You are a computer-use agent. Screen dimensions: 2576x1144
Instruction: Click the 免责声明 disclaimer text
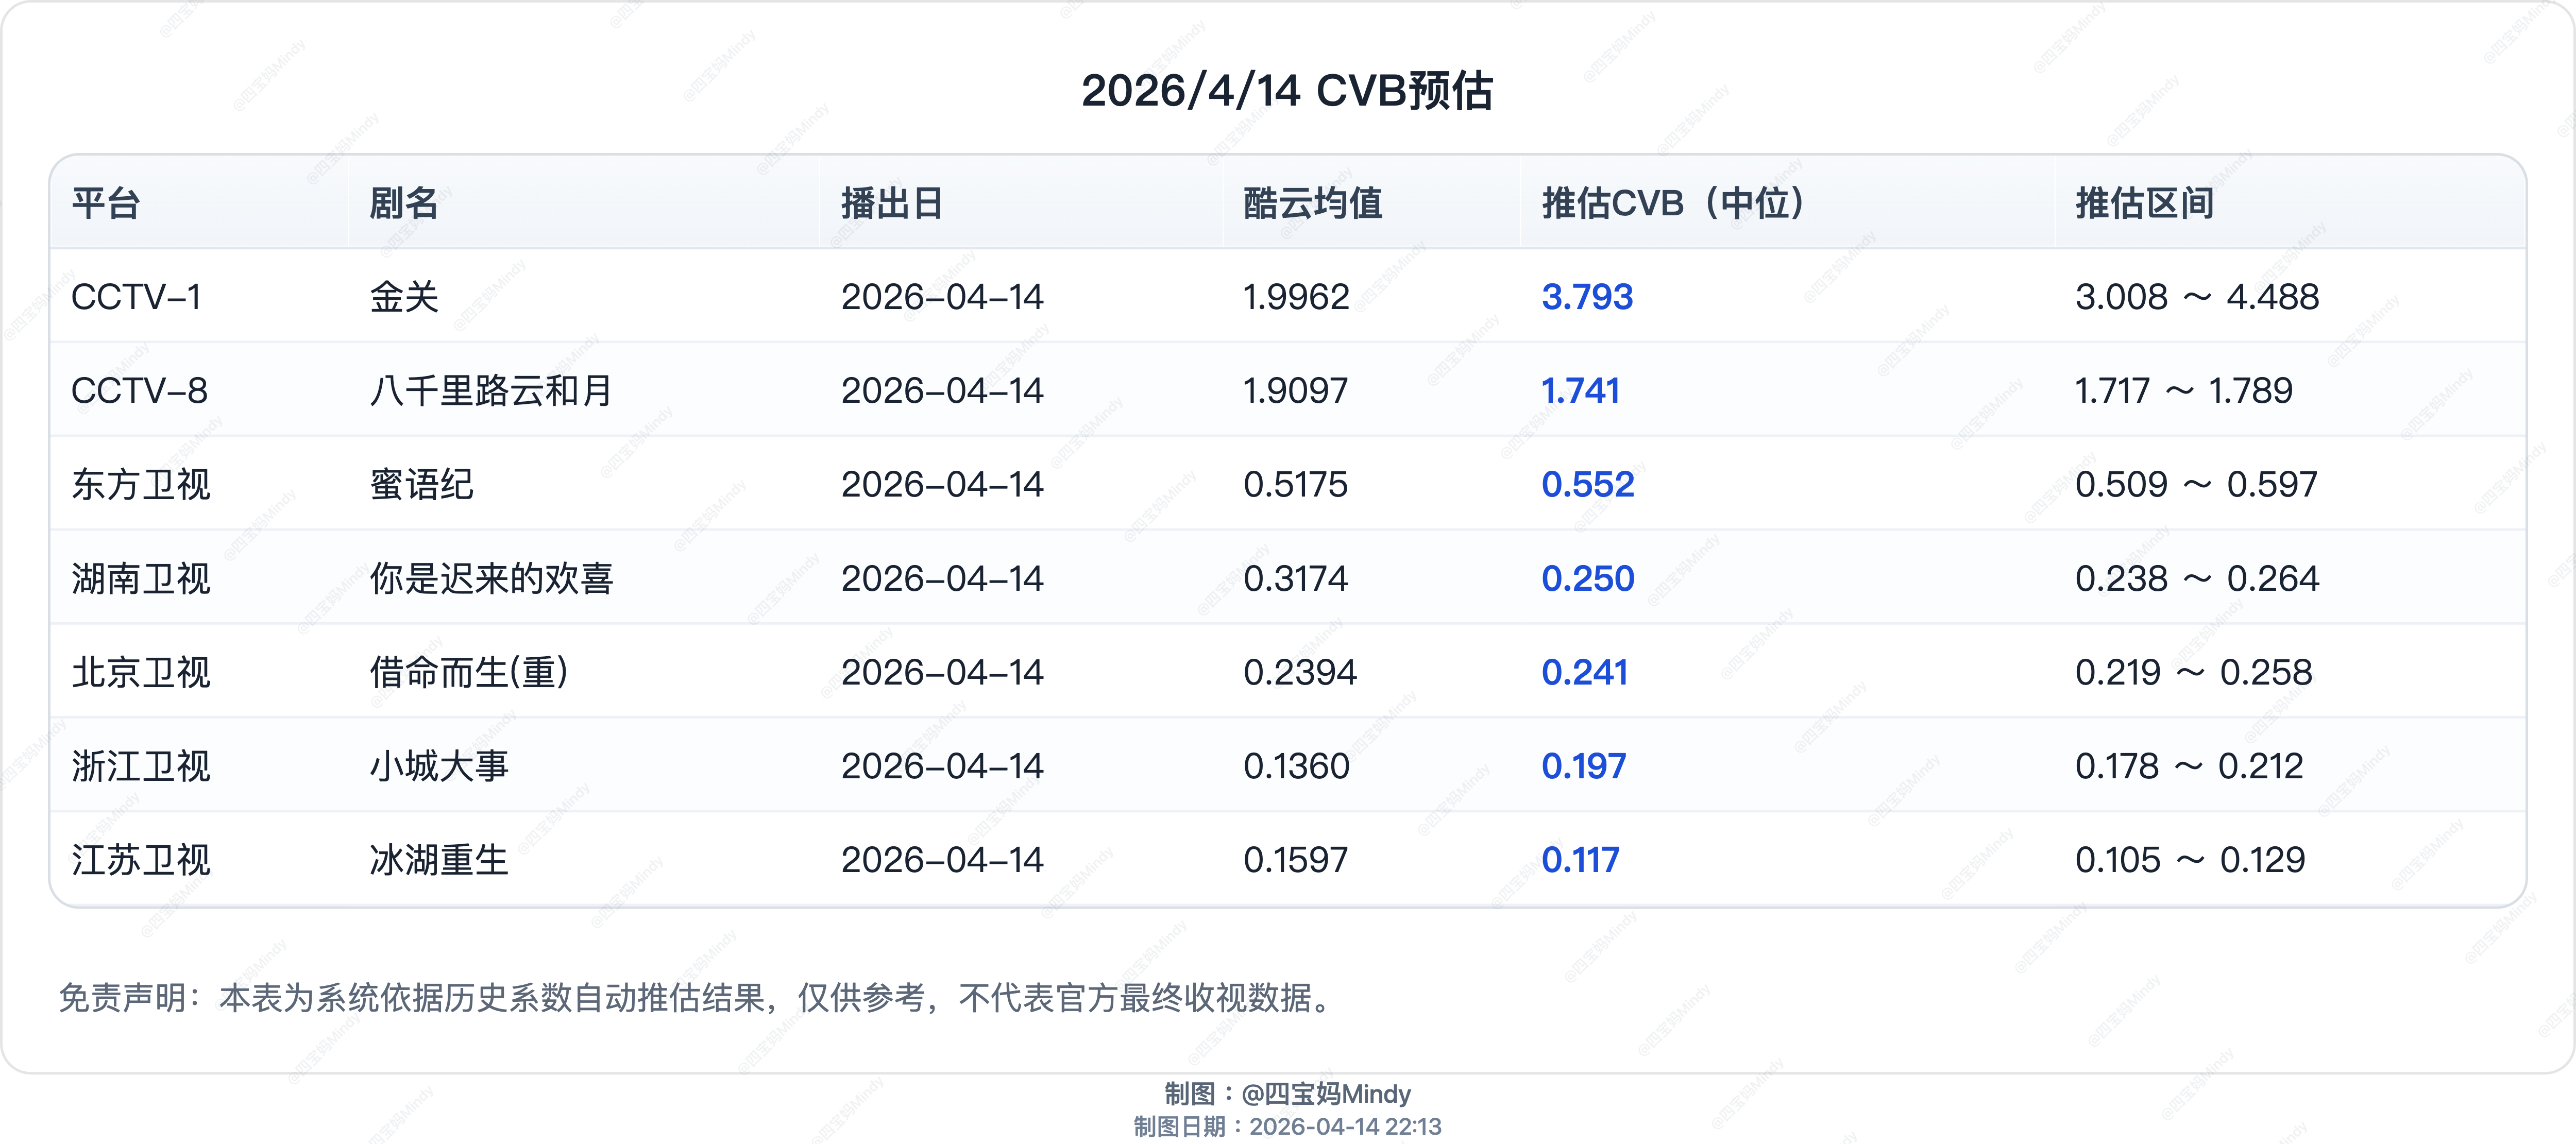[696, 997]
